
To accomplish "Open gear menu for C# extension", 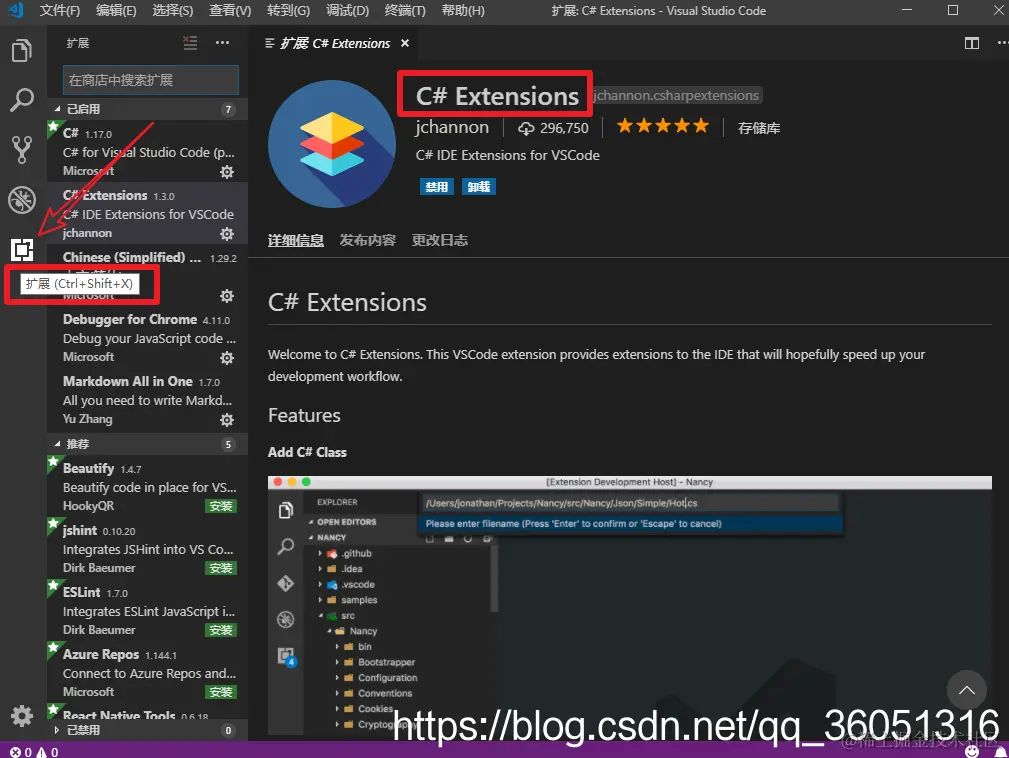I will pos(227,172).
